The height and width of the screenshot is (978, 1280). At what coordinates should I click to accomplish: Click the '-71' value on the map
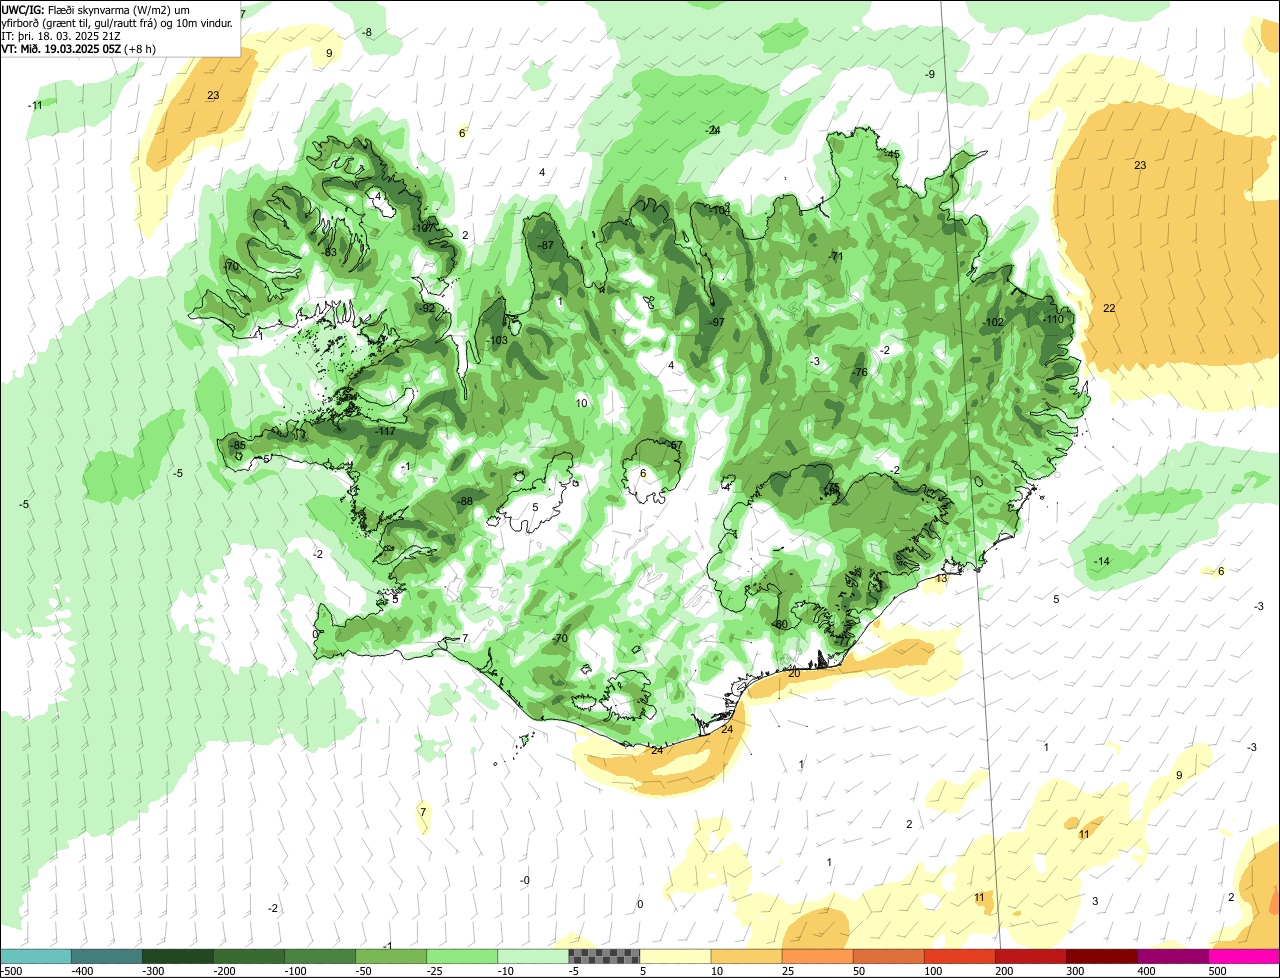[x=836, y=256]
